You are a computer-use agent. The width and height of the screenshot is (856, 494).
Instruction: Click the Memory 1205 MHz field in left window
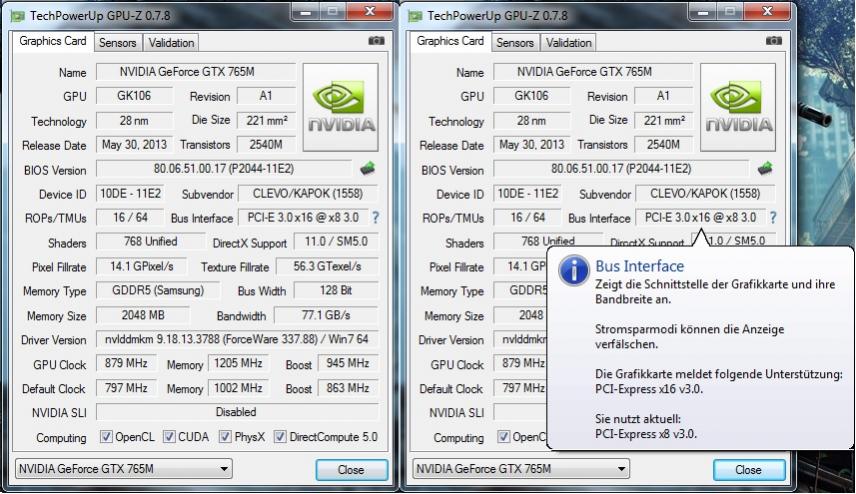coord(238,363)
